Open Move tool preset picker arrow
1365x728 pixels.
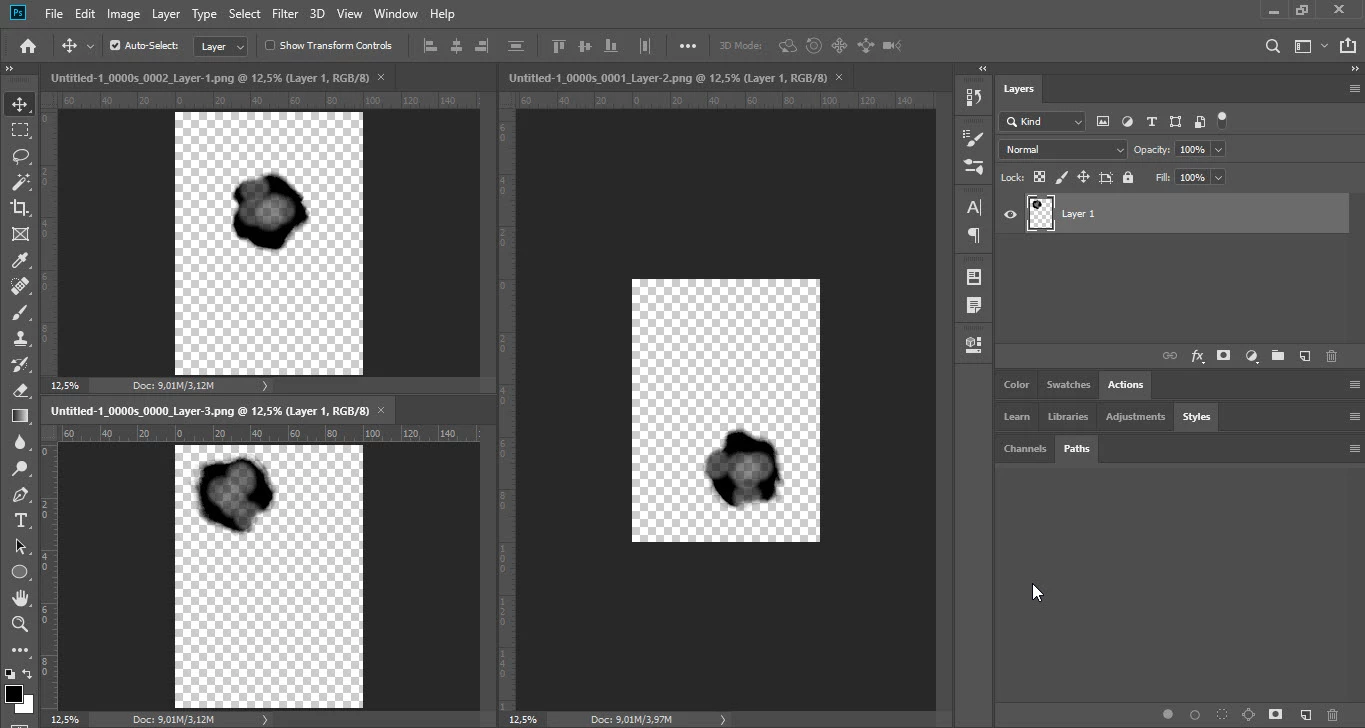coord(90,46)
